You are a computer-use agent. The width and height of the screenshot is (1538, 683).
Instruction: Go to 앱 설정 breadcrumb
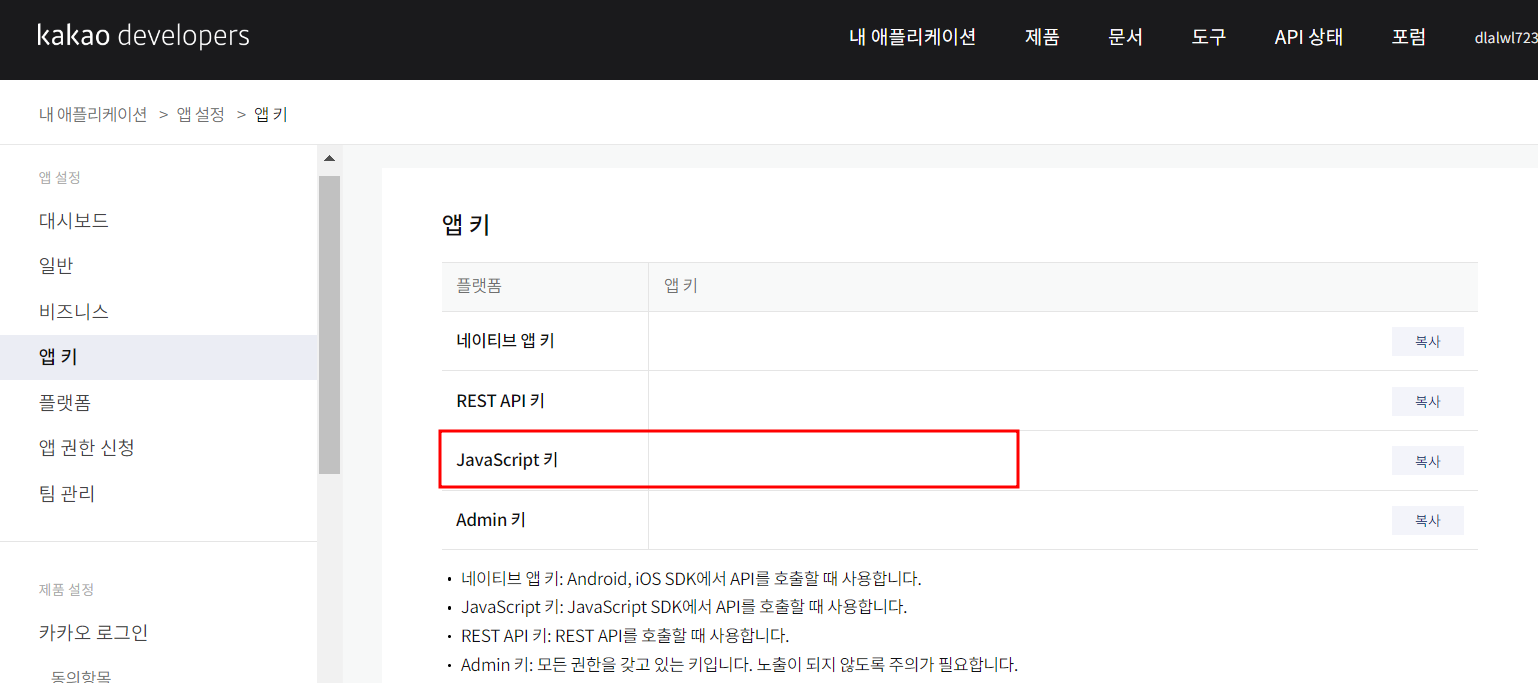coord(201,114)
